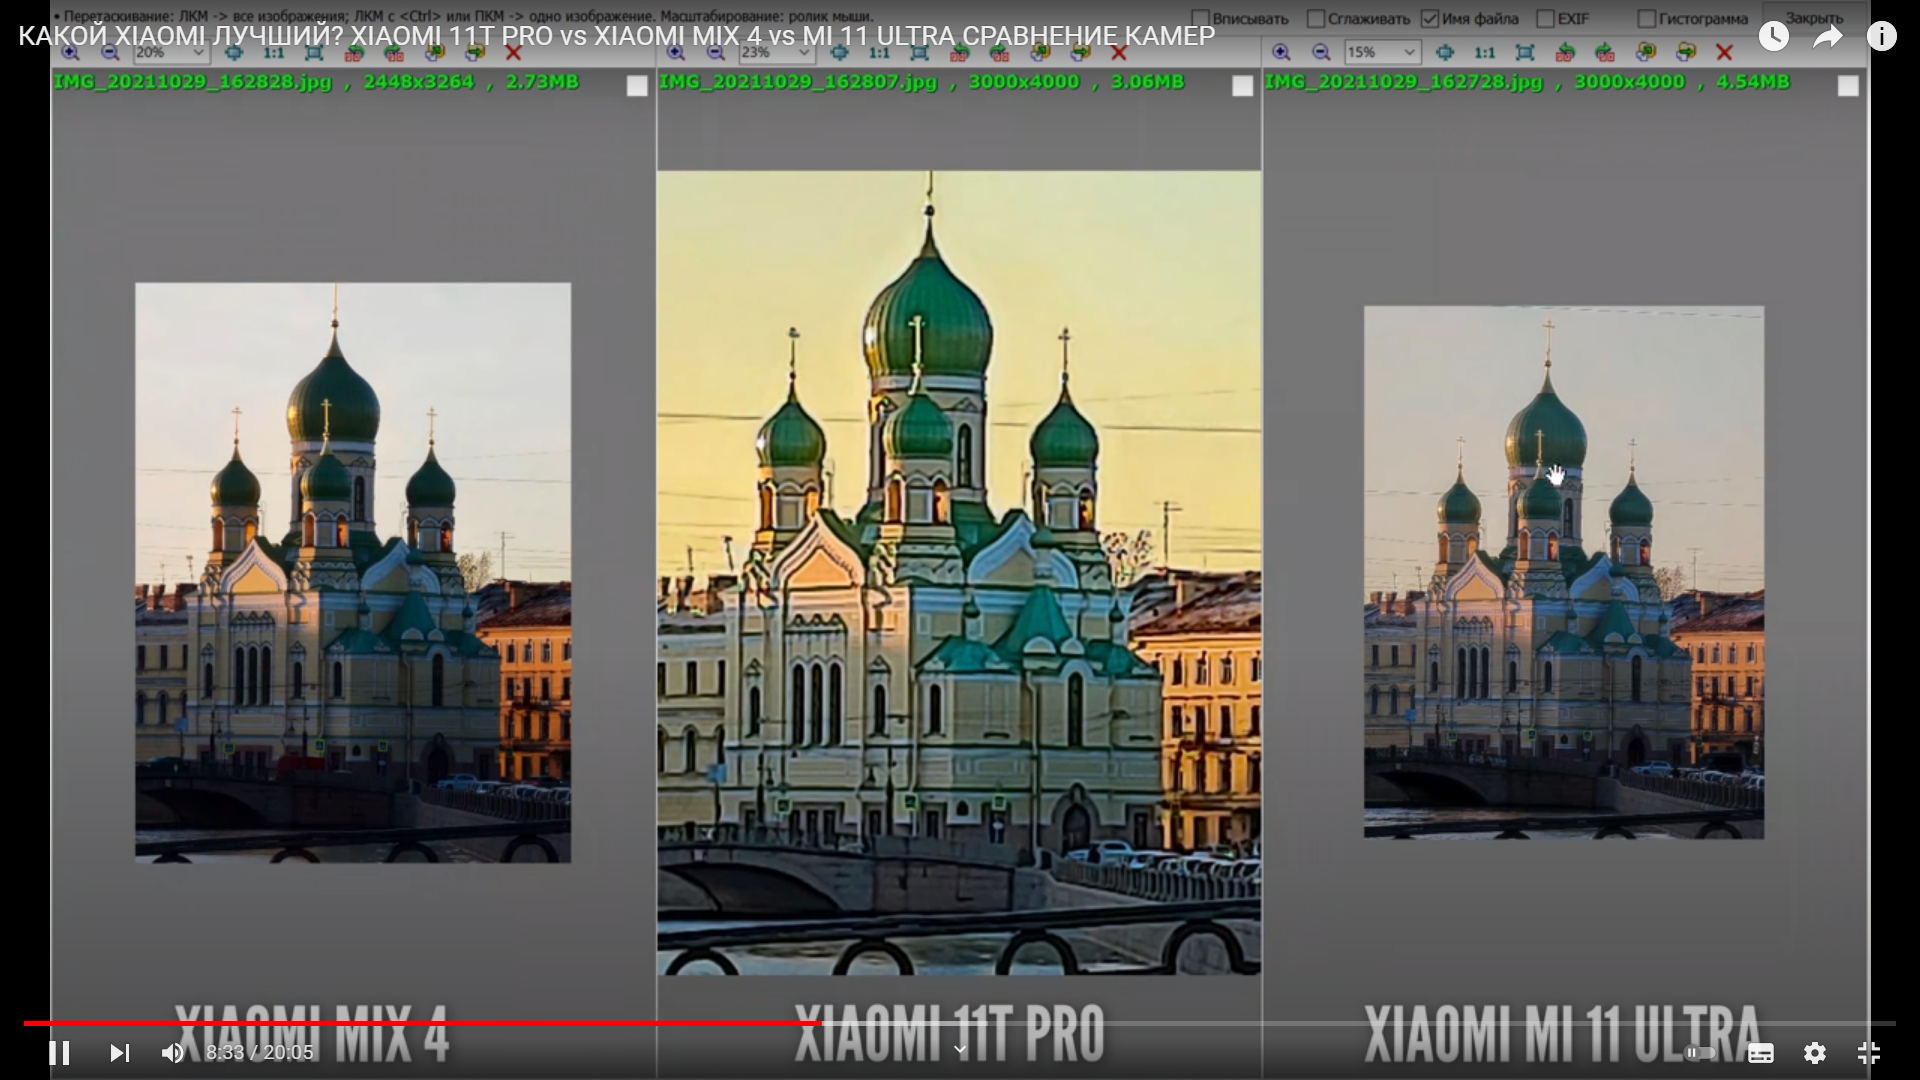
Task: Click the YouTube share arrow icon
Action: pos(1828,37)
